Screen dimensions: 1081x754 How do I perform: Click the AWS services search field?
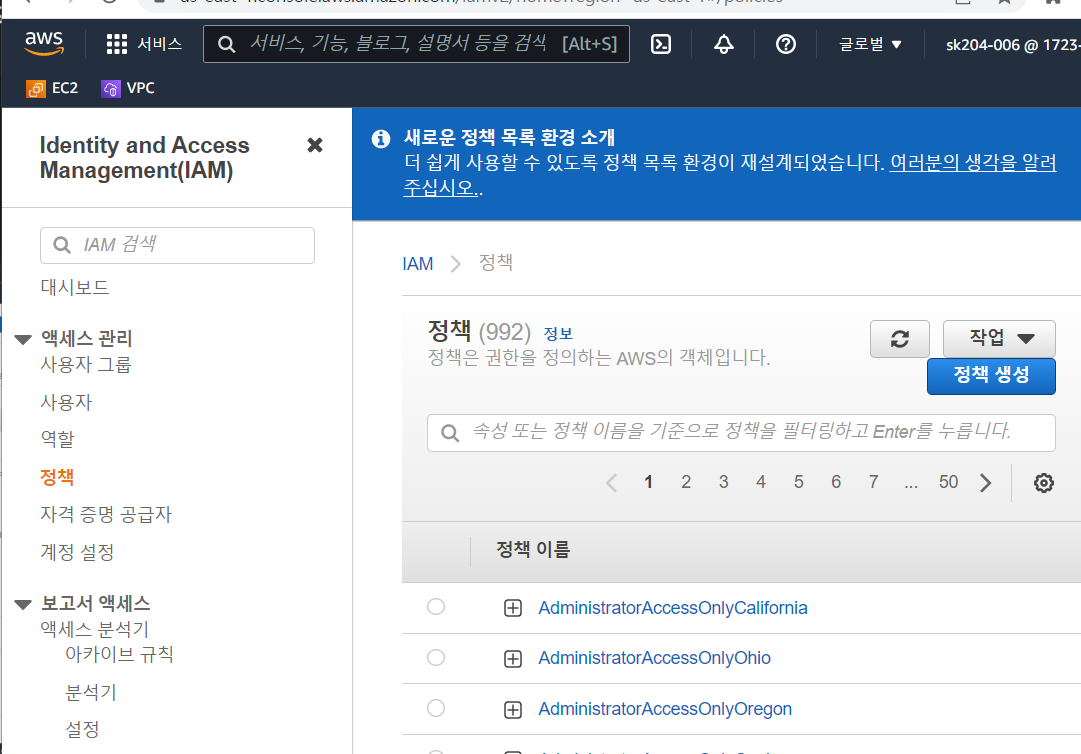[416, 44]
